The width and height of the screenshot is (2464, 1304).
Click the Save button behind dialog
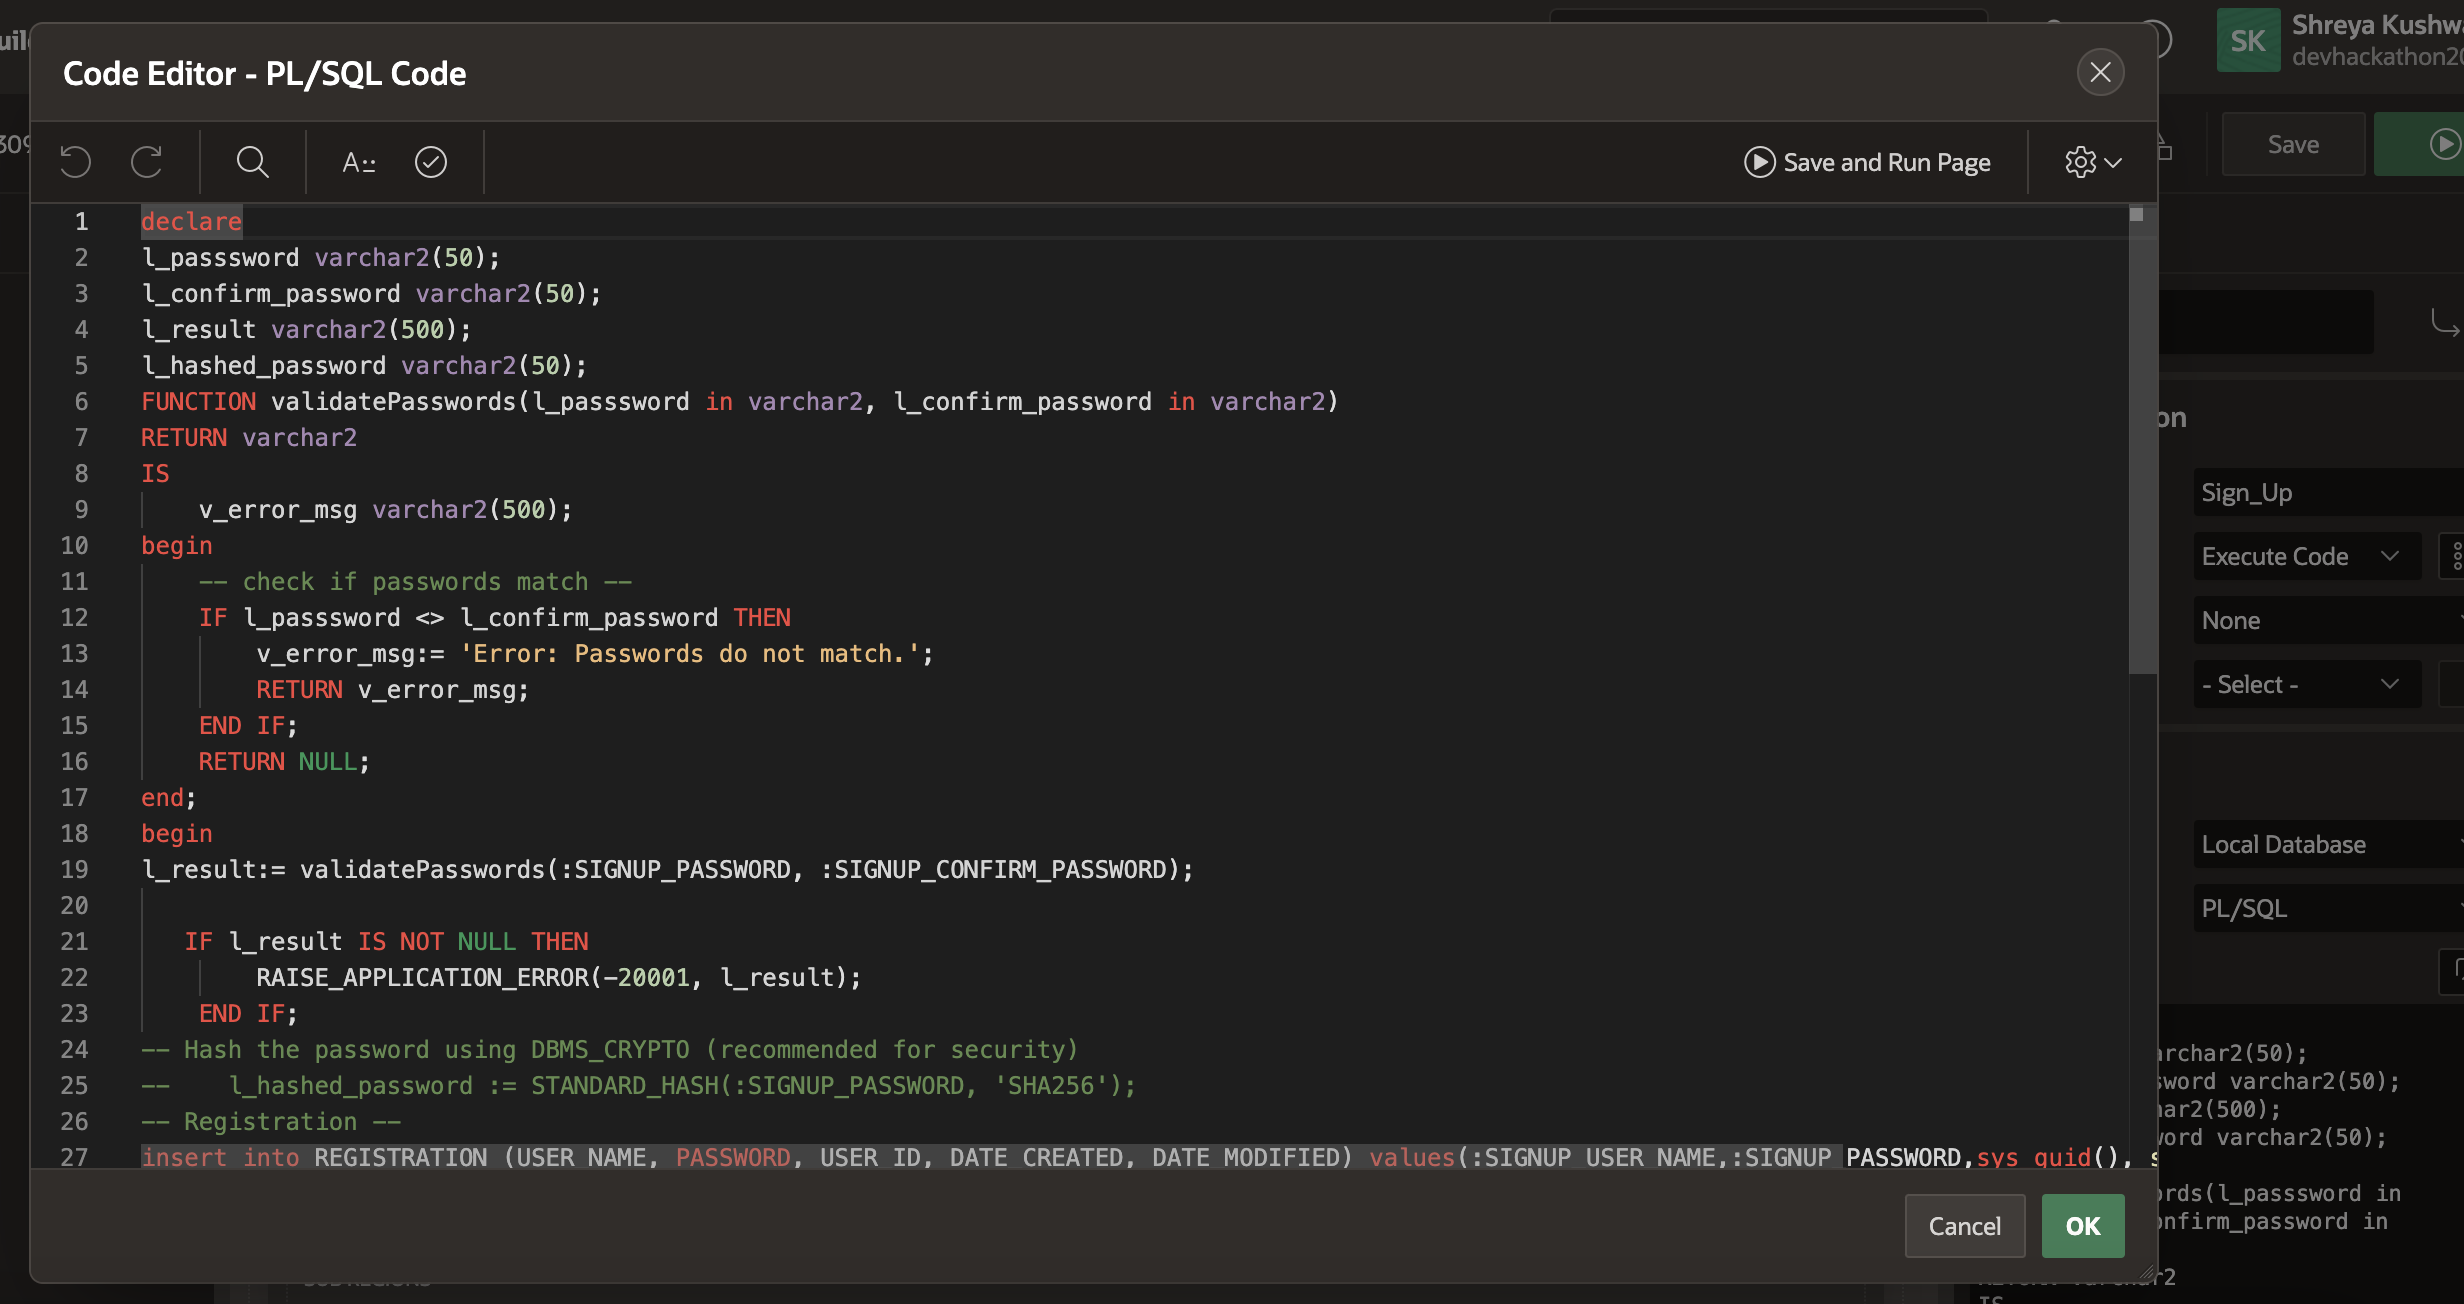2293,145
